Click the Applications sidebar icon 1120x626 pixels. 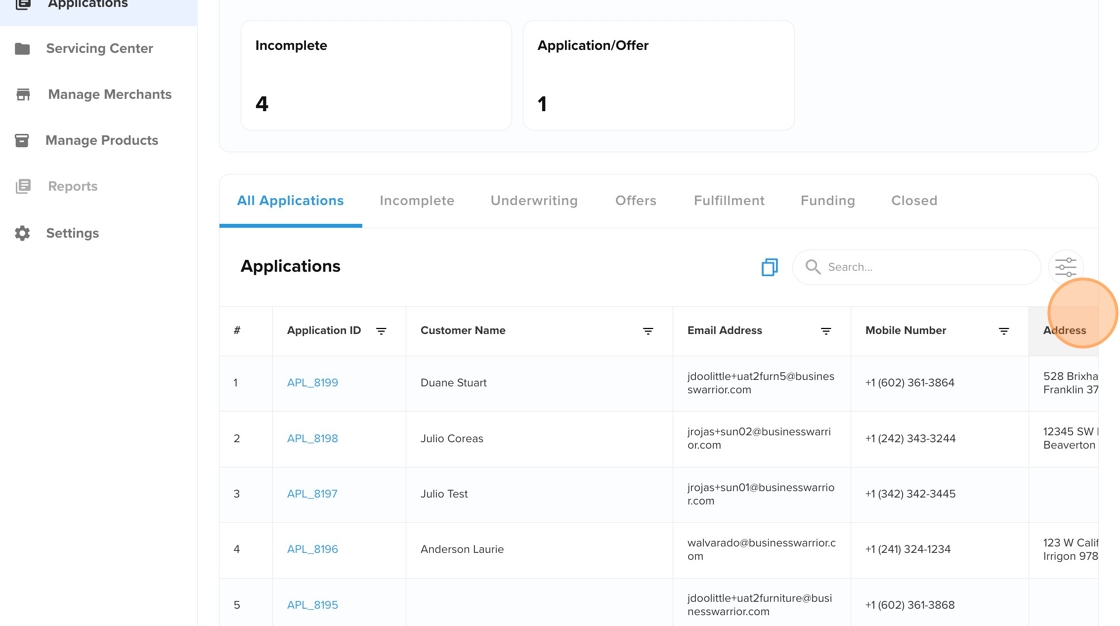23,4
